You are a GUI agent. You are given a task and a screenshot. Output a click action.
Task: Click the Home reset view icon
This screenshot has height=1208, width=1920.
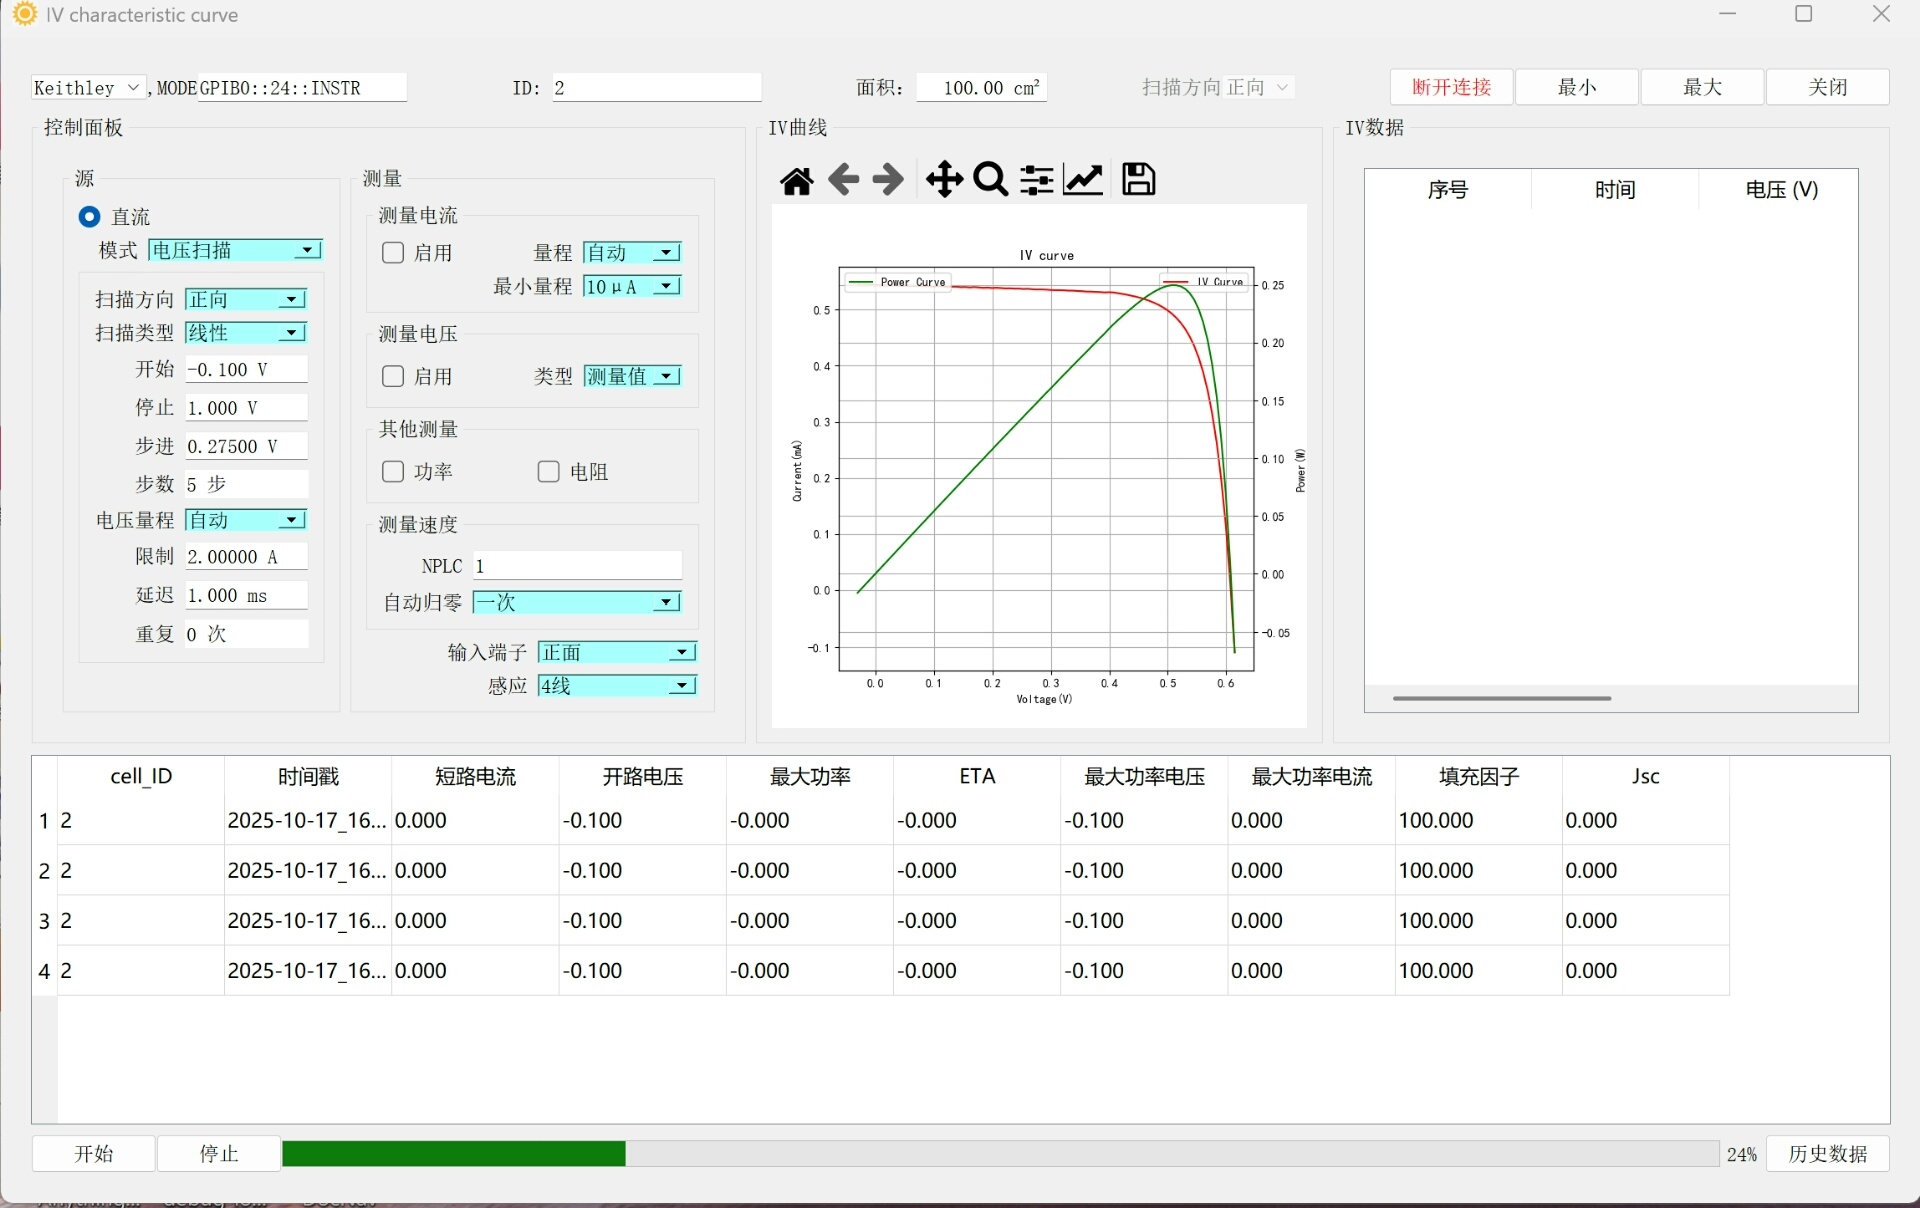point(797,181)
